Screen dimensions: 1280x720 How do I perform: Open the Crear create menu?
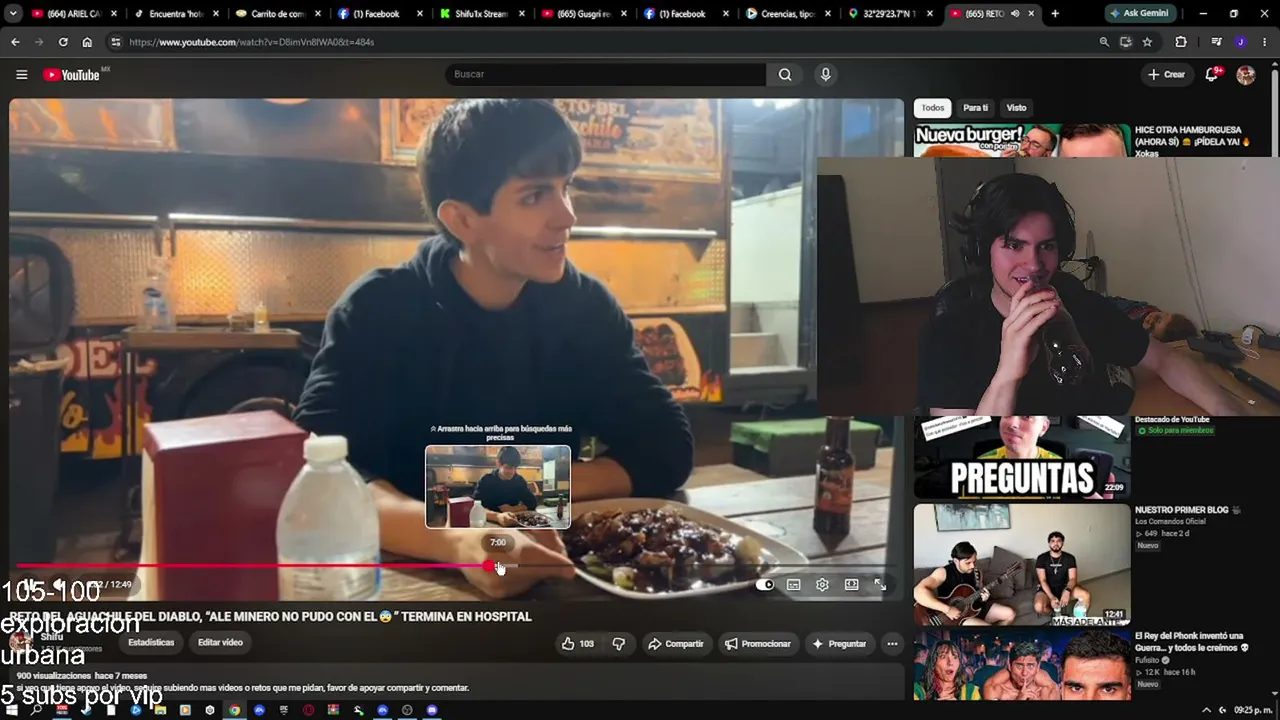pos(1167,75)
